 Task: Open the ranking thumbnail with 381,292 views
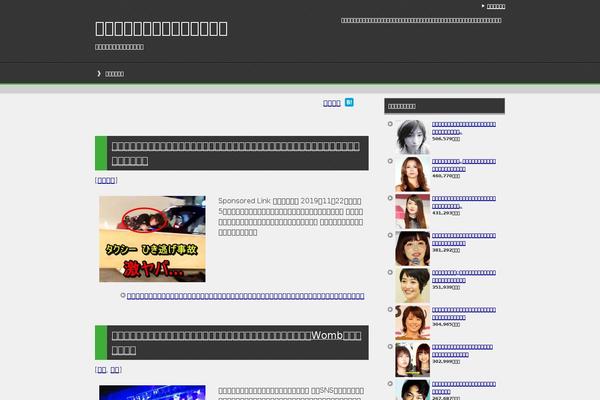pos(412,248)
